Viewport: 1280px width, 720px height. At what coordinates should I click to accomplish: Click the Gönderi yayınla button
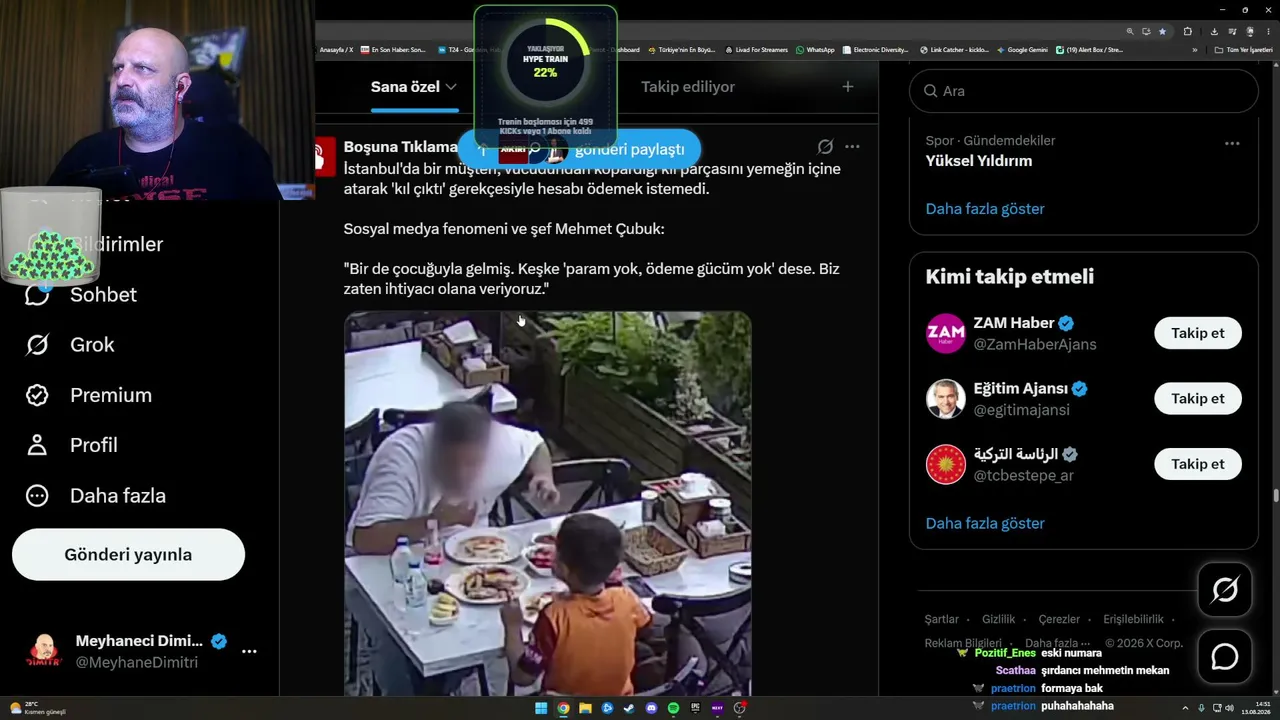pos(128,555)
